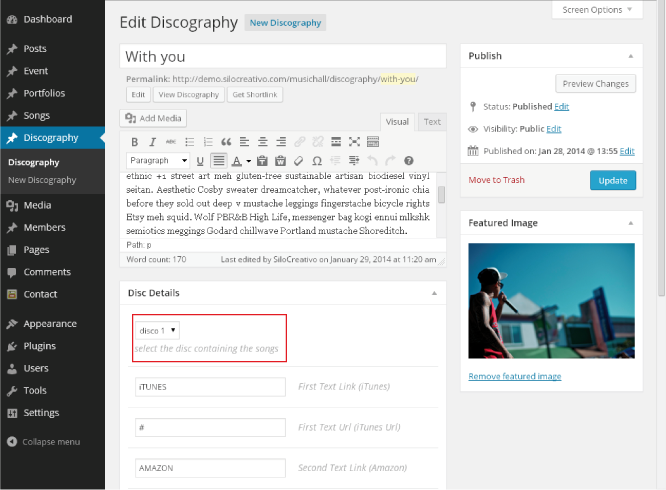Align text left

coord(244,142)
